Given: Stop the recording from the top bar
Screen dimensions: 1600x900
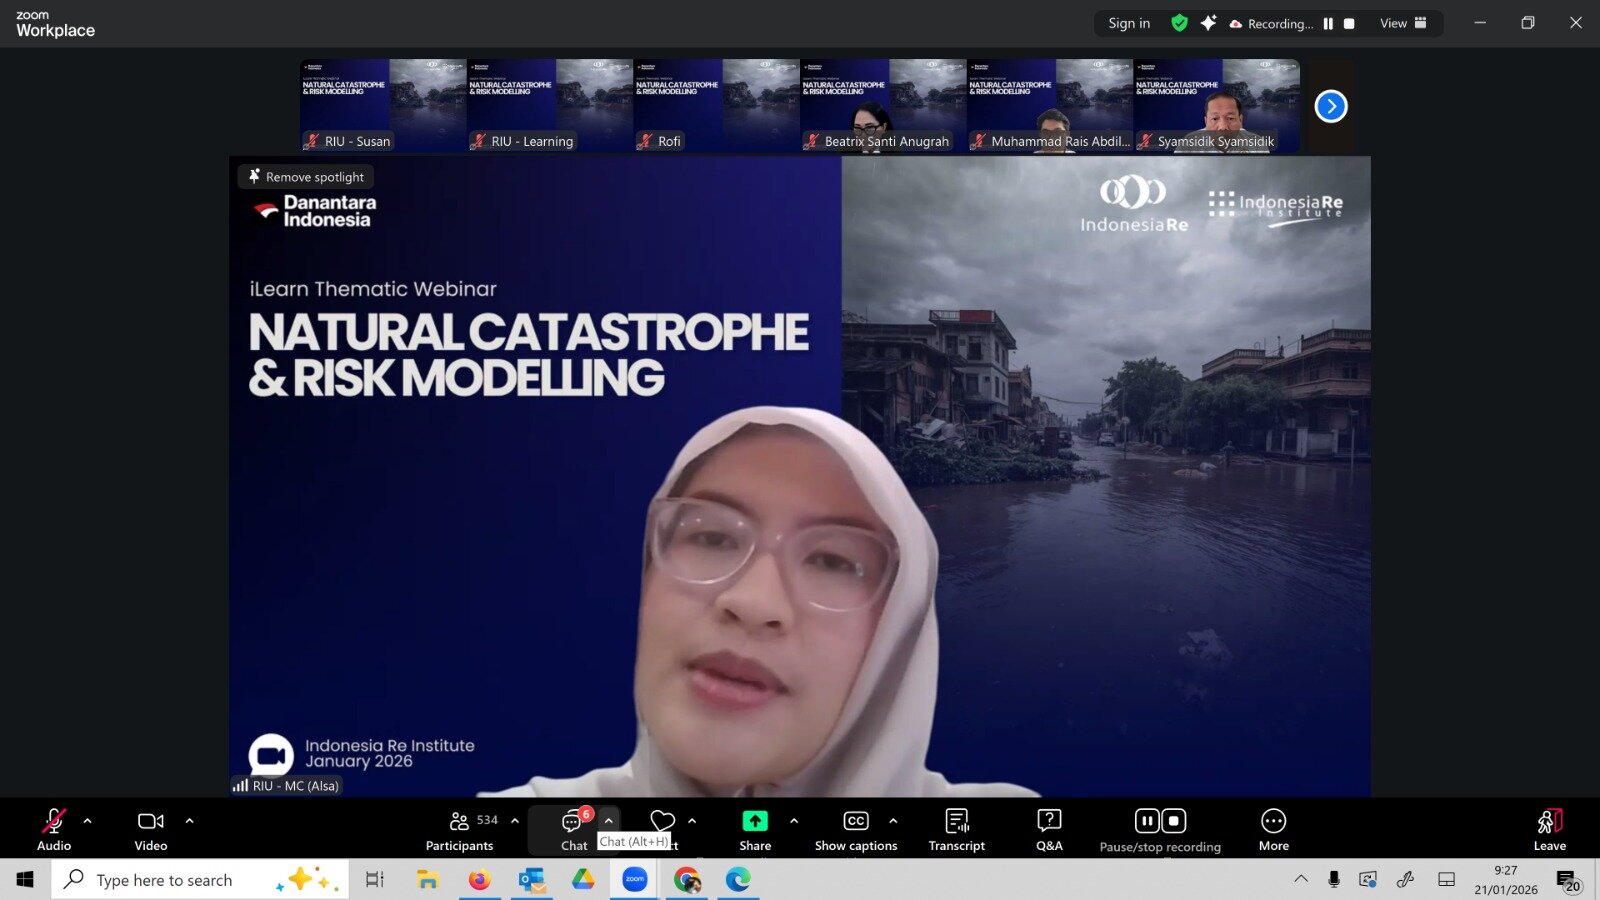Looking at the screenshot, I should (1349, 23).
